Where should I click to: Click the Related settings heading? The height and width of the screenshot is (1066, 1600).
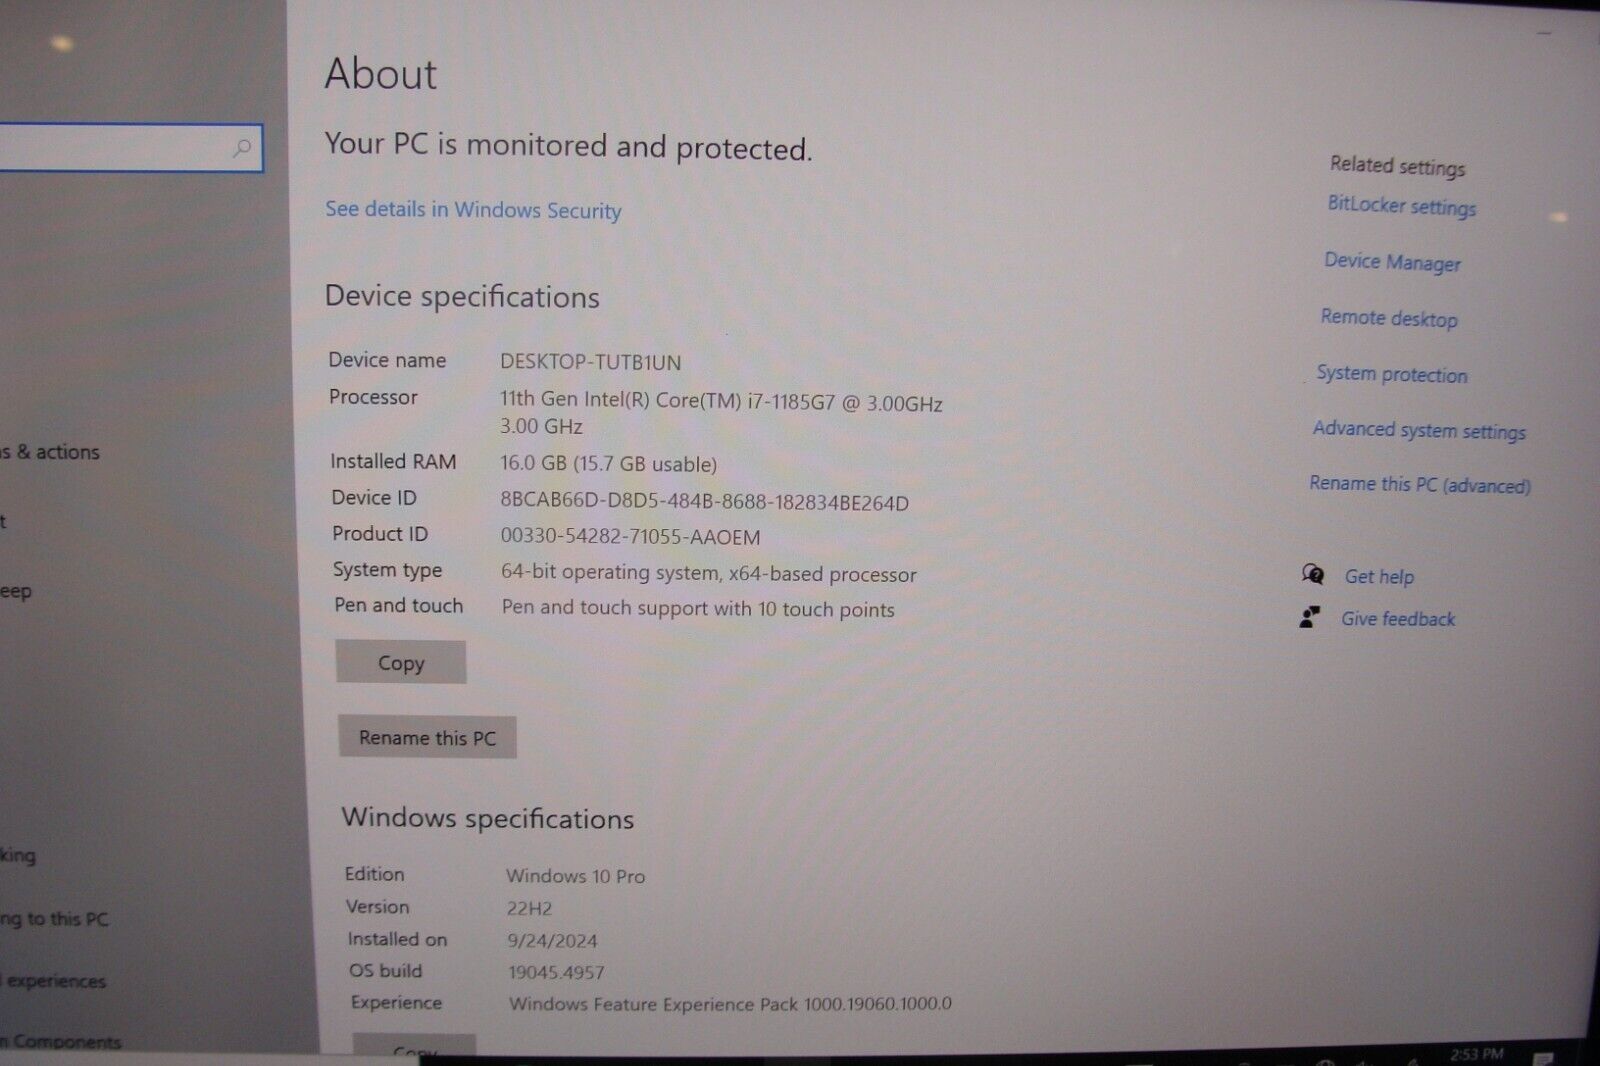click(1397, 166)
